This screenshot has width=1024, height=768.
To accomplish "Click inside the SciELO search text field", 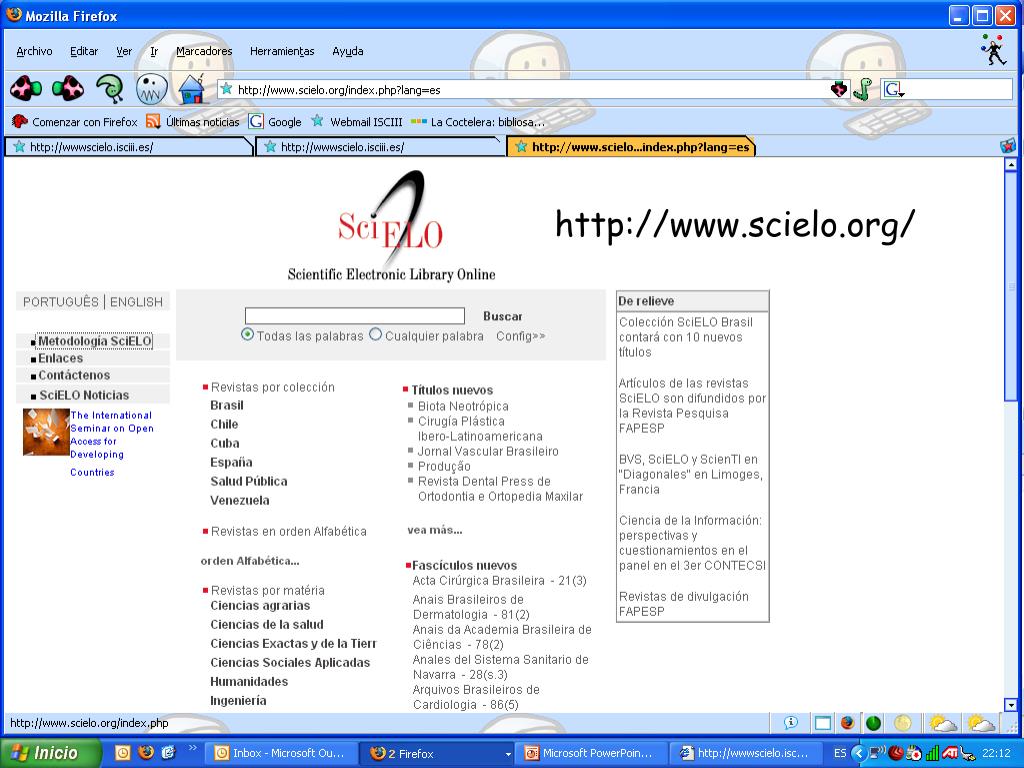I will point(355,316).
